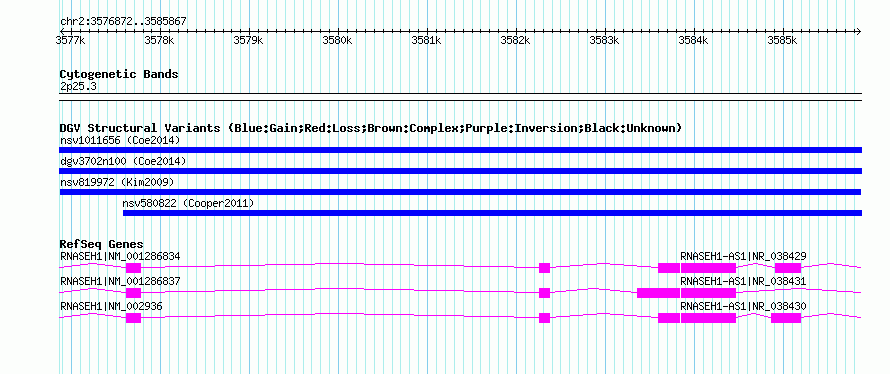Click the NR_038429 rightmost exon near 3585k
Screen dimensions: 890x374
(788, 268)
